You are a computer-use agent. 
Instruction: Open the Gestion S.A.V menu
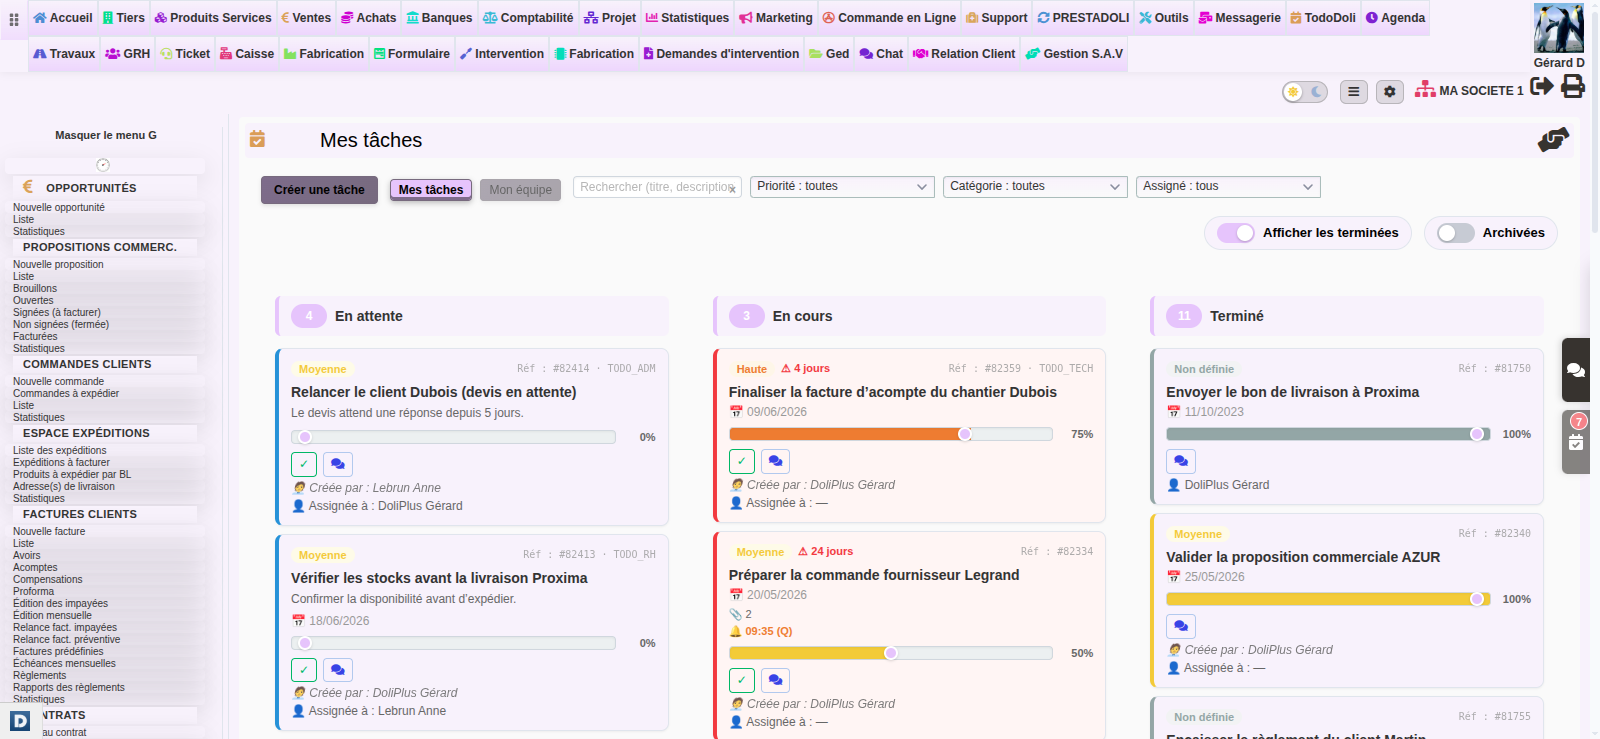(x=1074, y=54)
